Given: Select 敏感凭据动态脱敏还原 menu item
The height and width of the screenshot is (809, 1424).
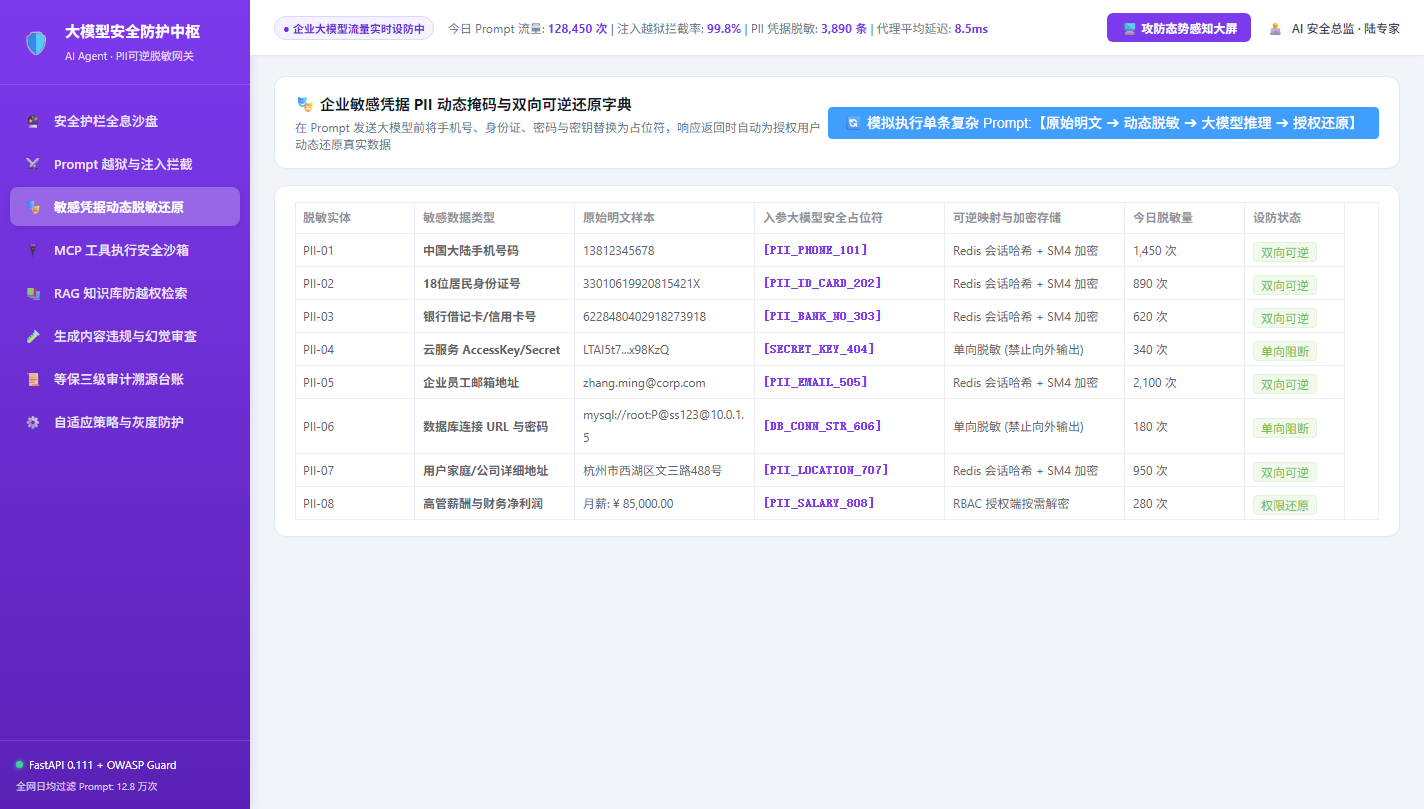Looking at the screenshot, I should tap(125, 207).
